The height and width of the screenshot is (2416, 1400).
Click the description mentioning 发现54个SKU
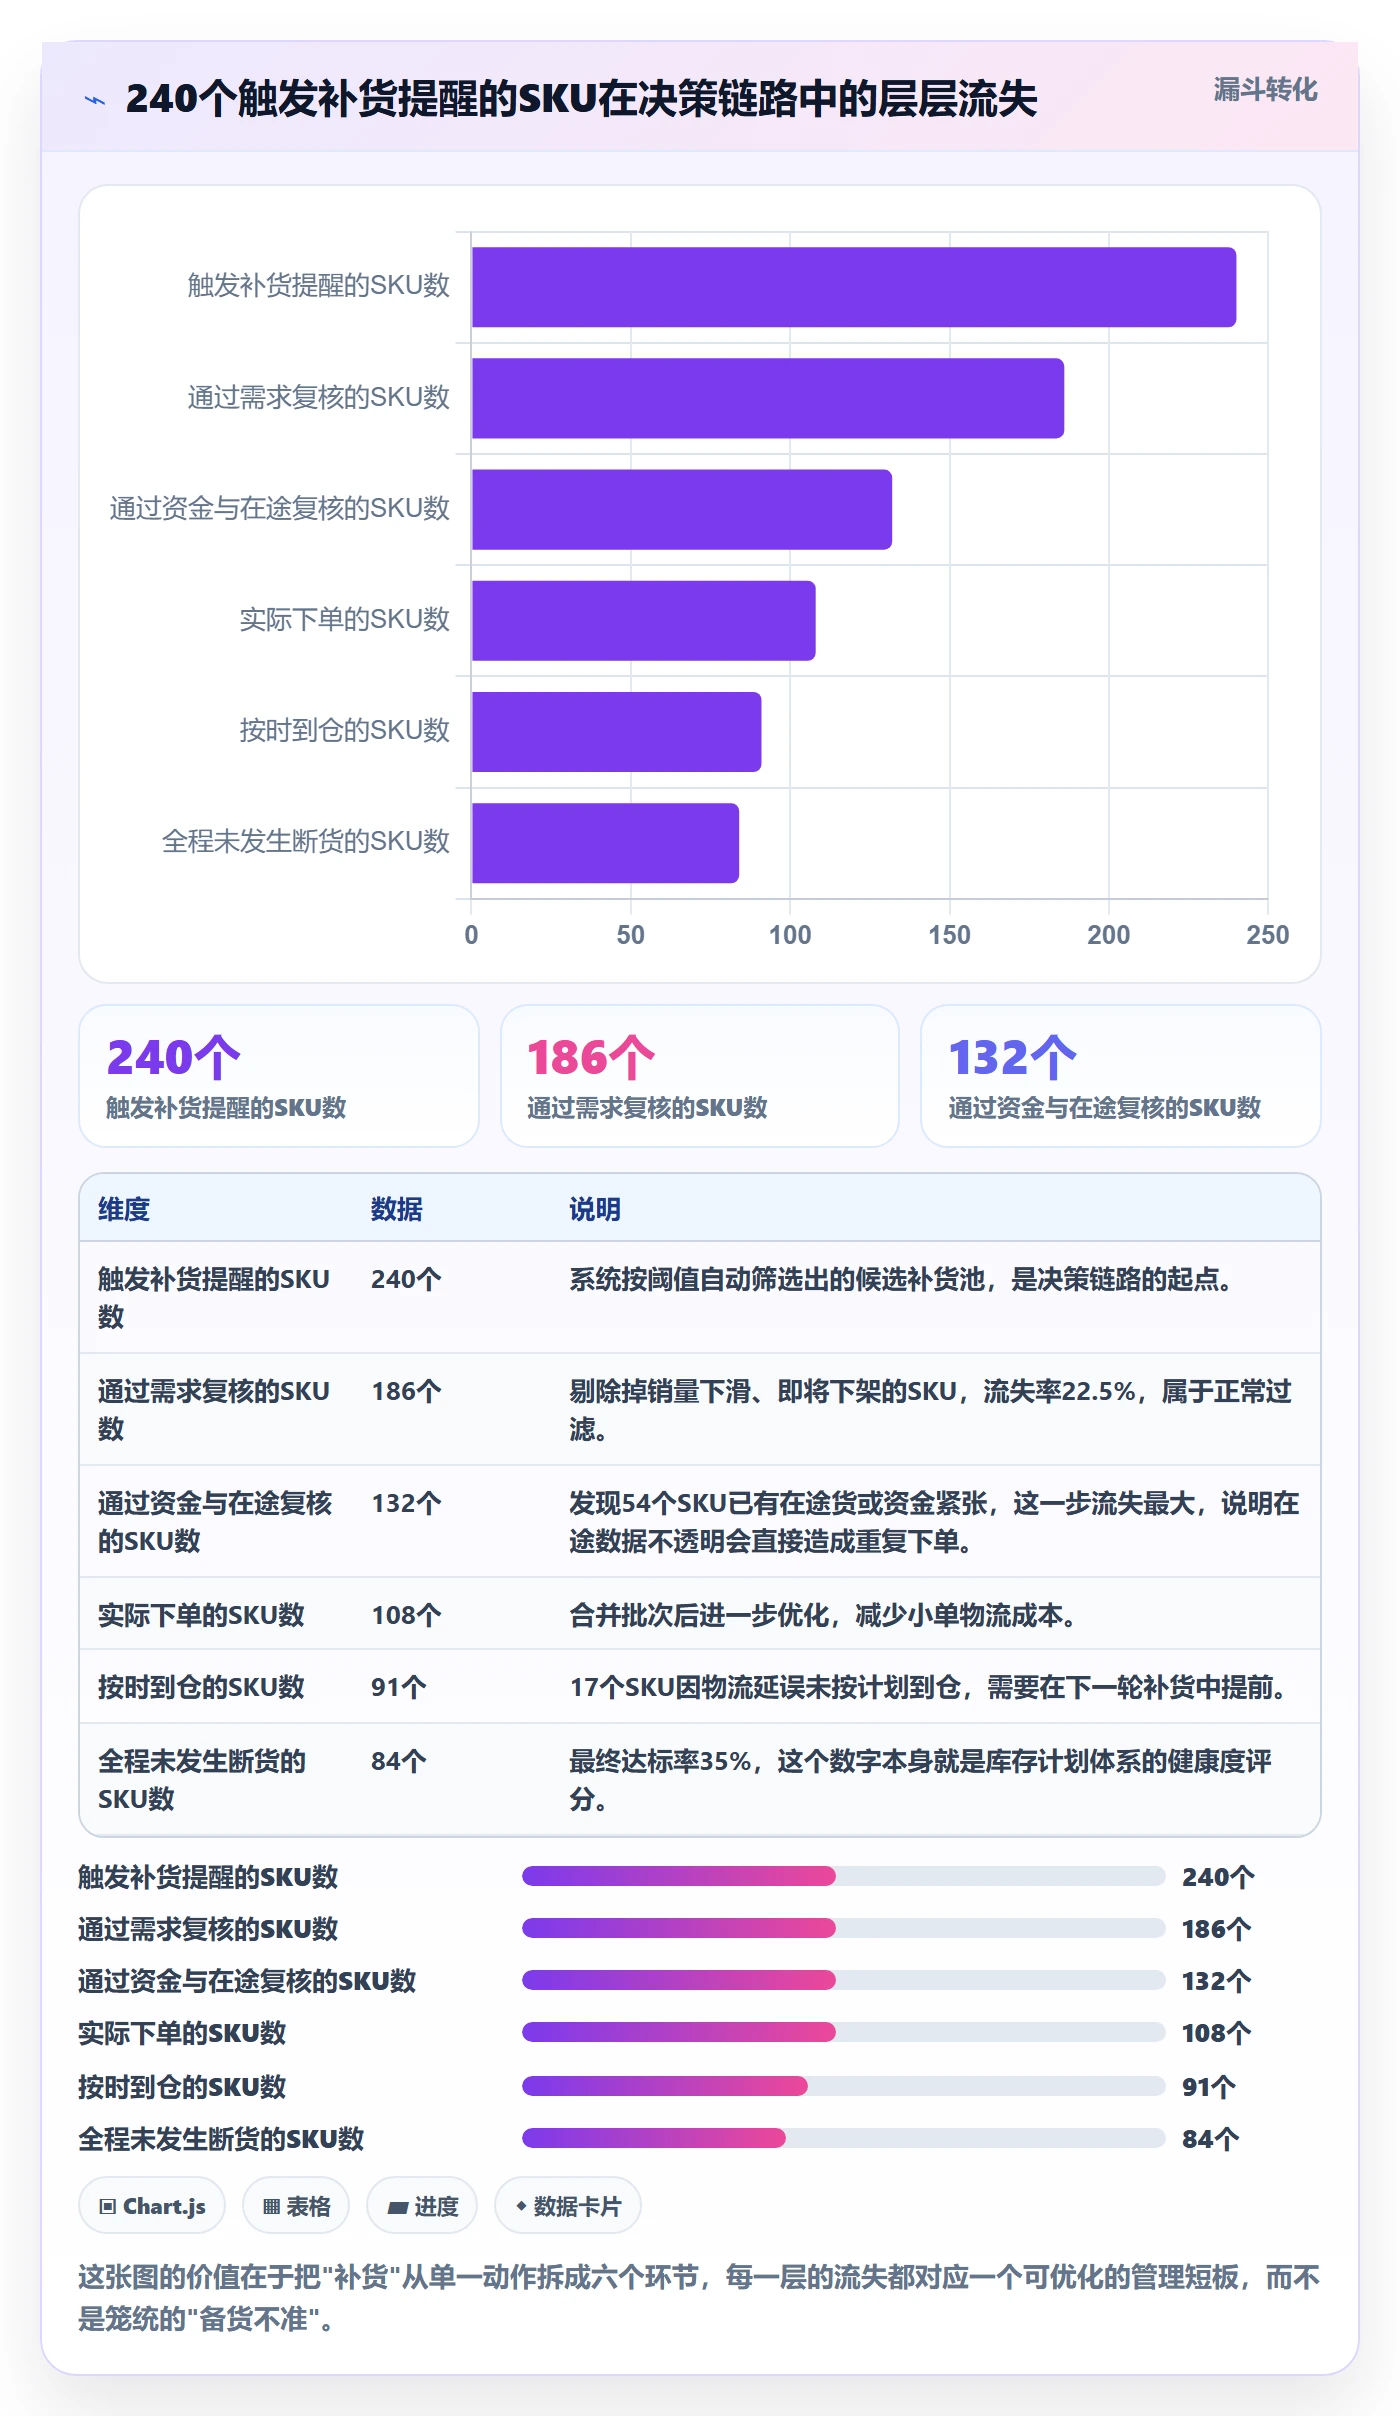coord(934,1522)
